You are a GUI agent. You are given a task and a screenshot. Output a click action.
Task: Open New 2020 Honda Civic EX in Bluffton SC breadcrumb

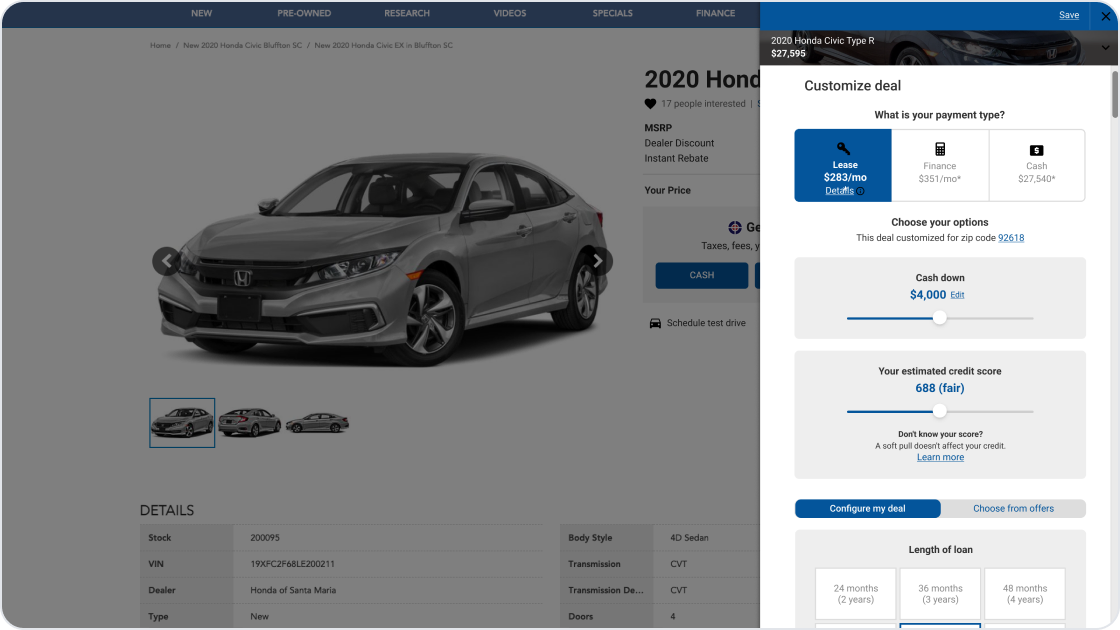[384, 45]
